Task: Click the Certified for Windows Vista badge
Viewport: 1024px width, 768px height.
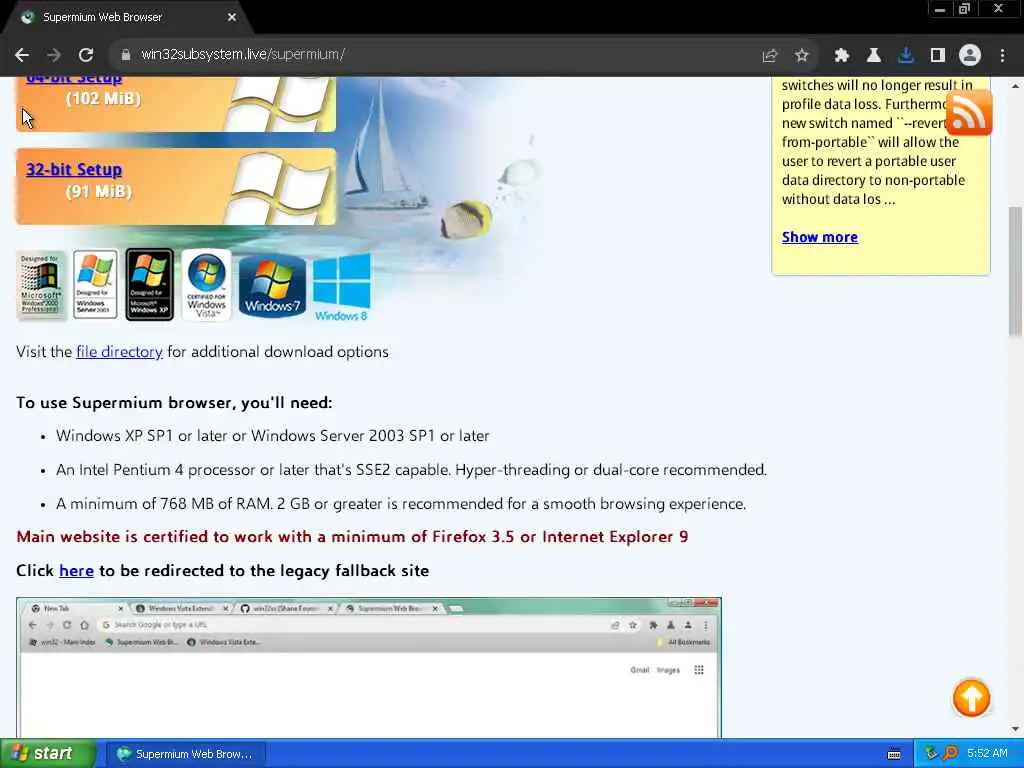Action: [x=206, y=285]
